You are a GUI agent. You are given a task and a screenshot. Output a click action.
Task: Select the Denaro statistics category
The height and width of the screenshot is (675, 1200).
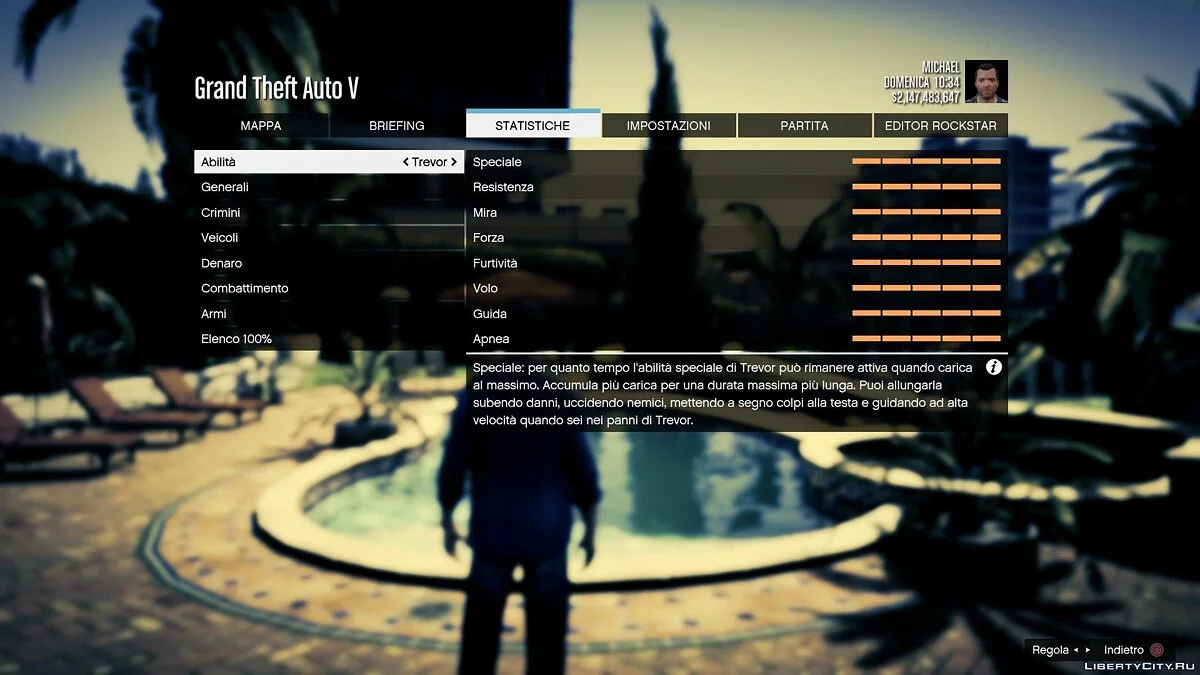[x=222, y=263]
